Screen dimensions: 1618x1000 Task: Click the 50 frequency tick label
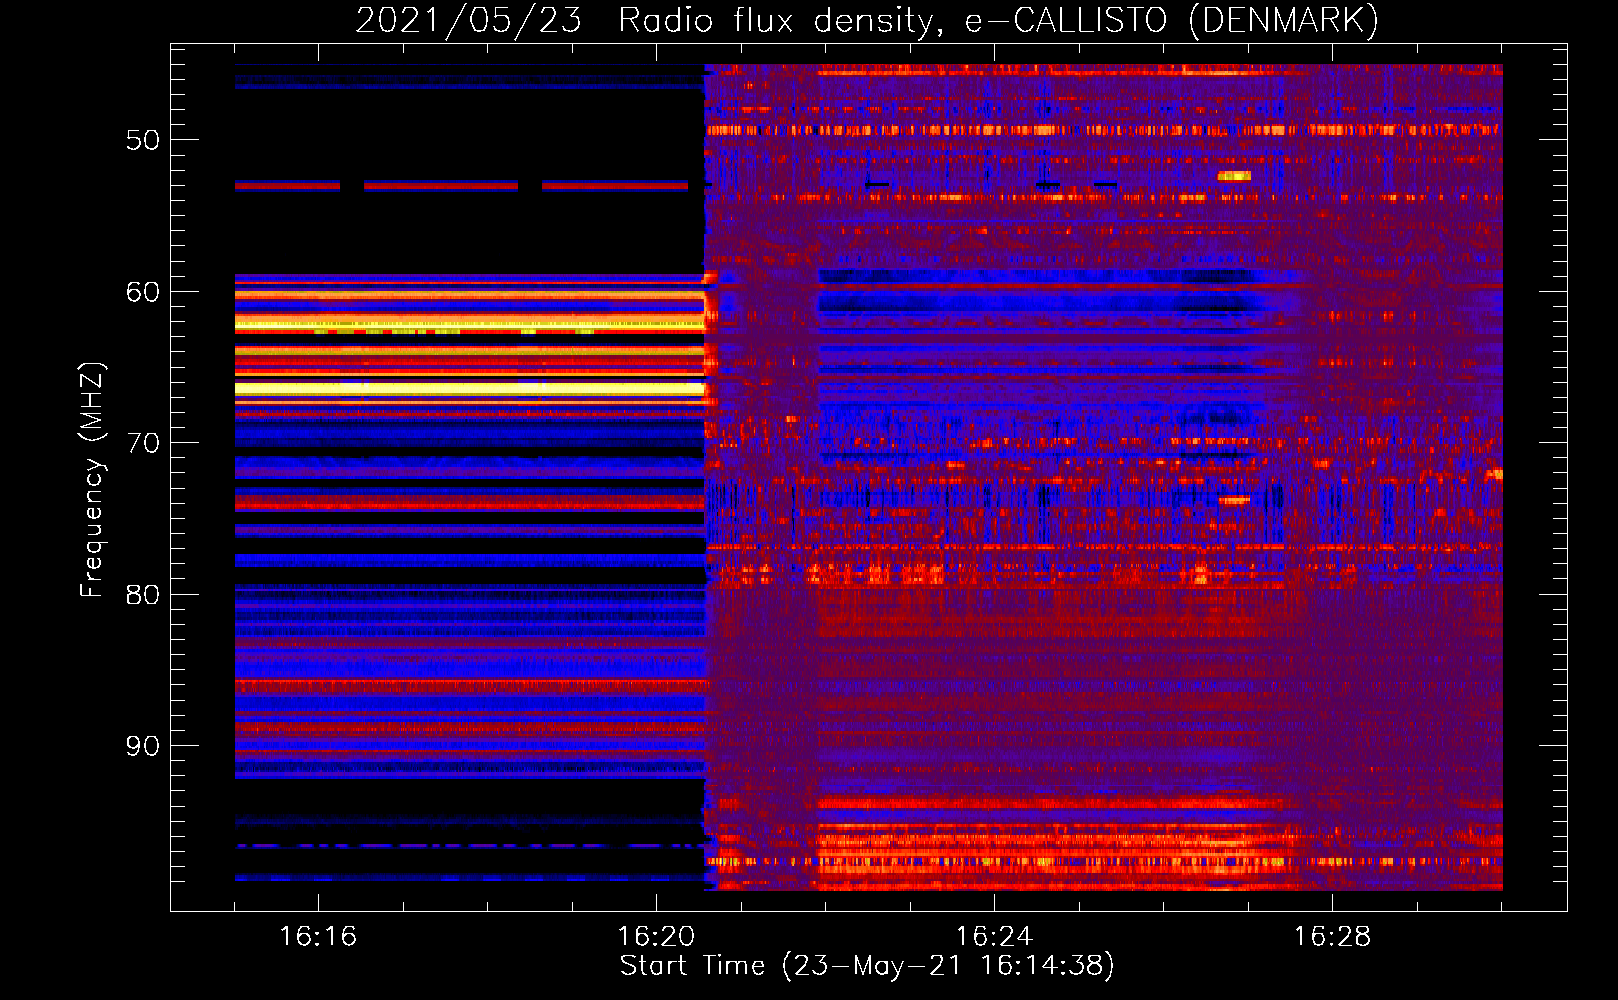point(143,140)
